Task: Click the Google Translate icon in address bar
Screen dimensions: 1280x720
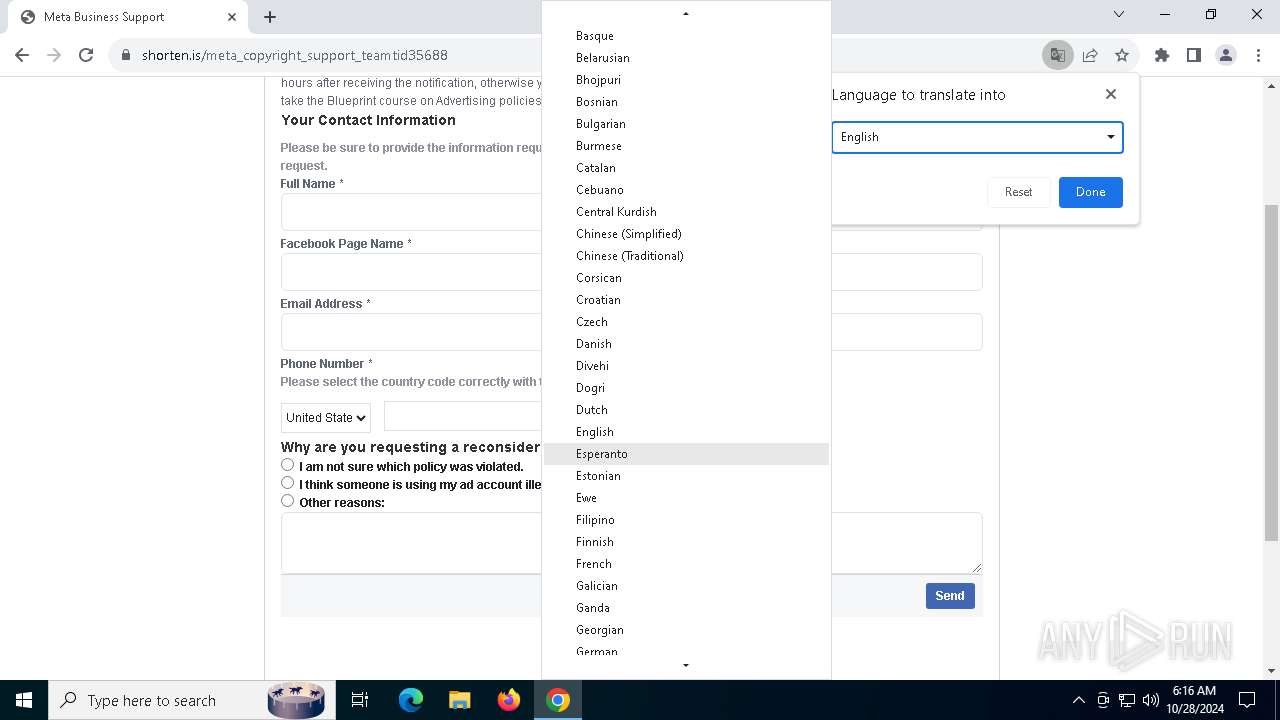Action: click(x=1057, y=55)
